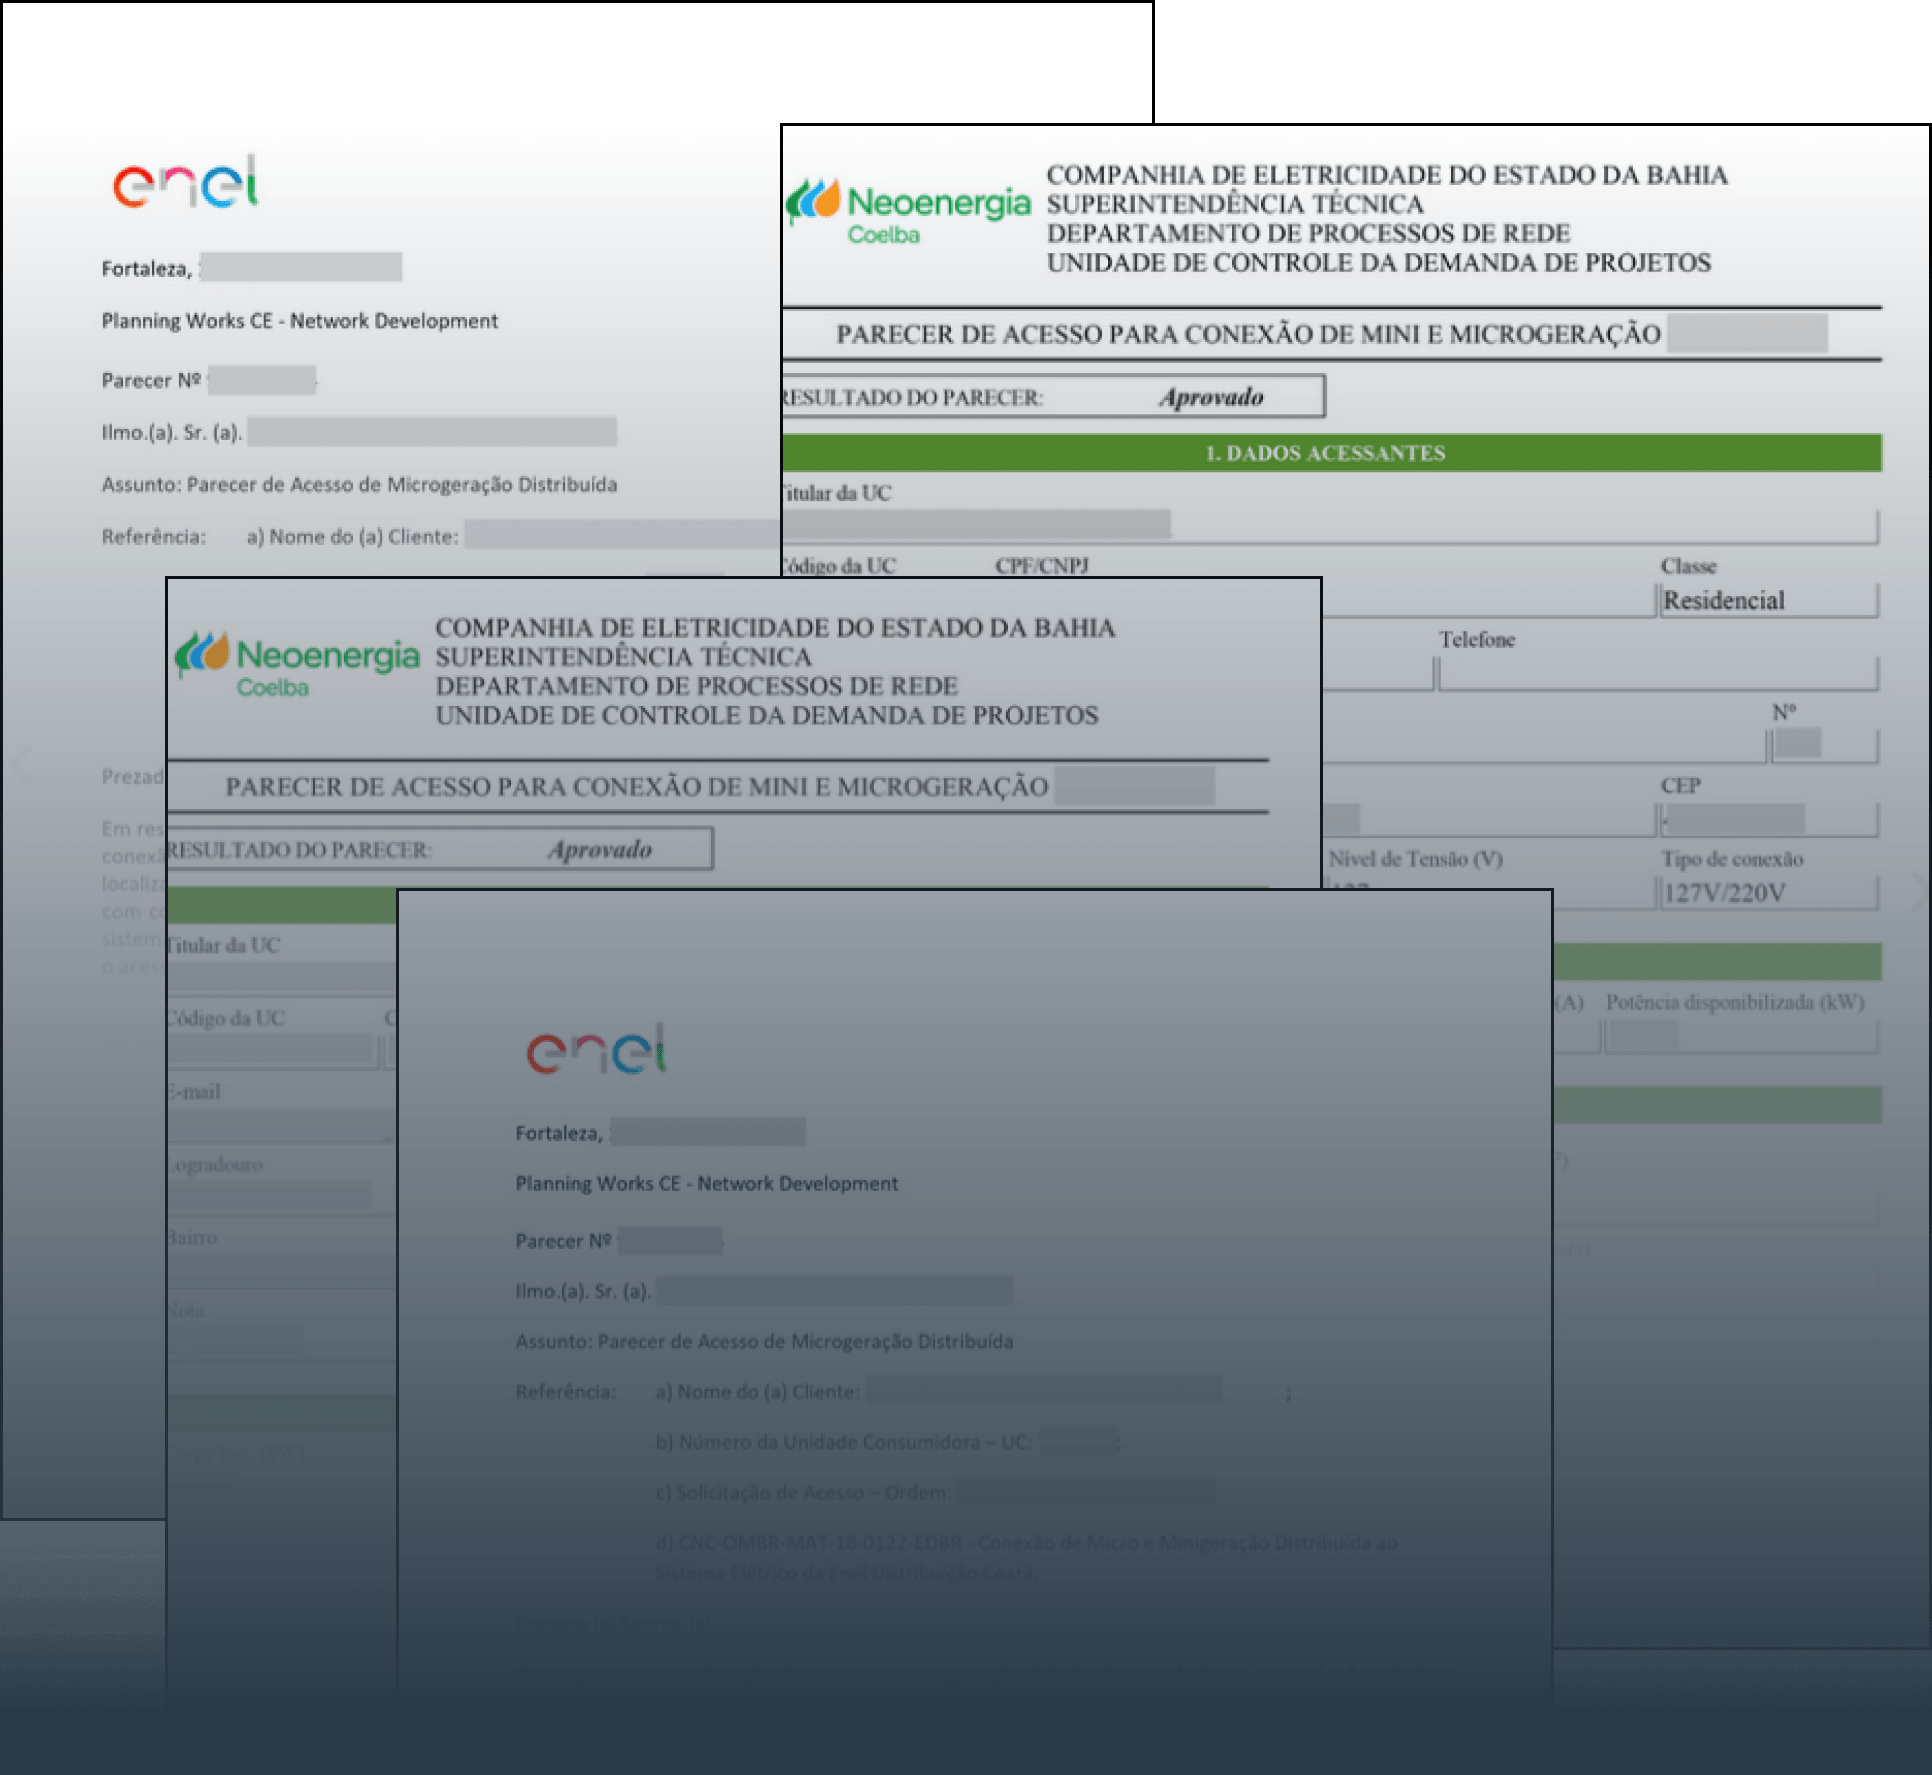This screenshot has height=1775, width=1932.
Task: Click 'c) Solicitação de Acesso – Ordem:' line
Action: [x=804, y=1492]
